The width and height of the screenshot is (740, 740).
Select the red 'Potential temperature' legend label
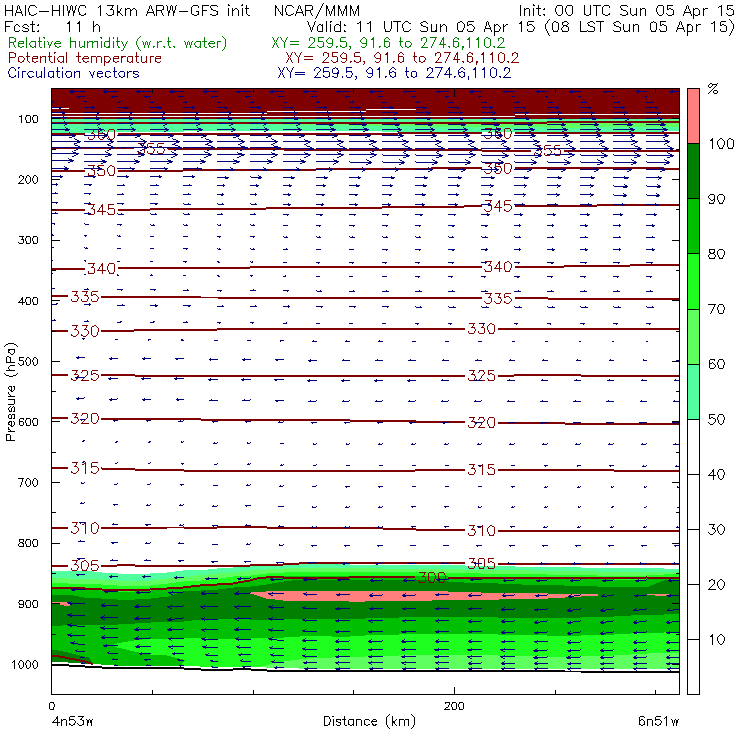pos(84,58)
